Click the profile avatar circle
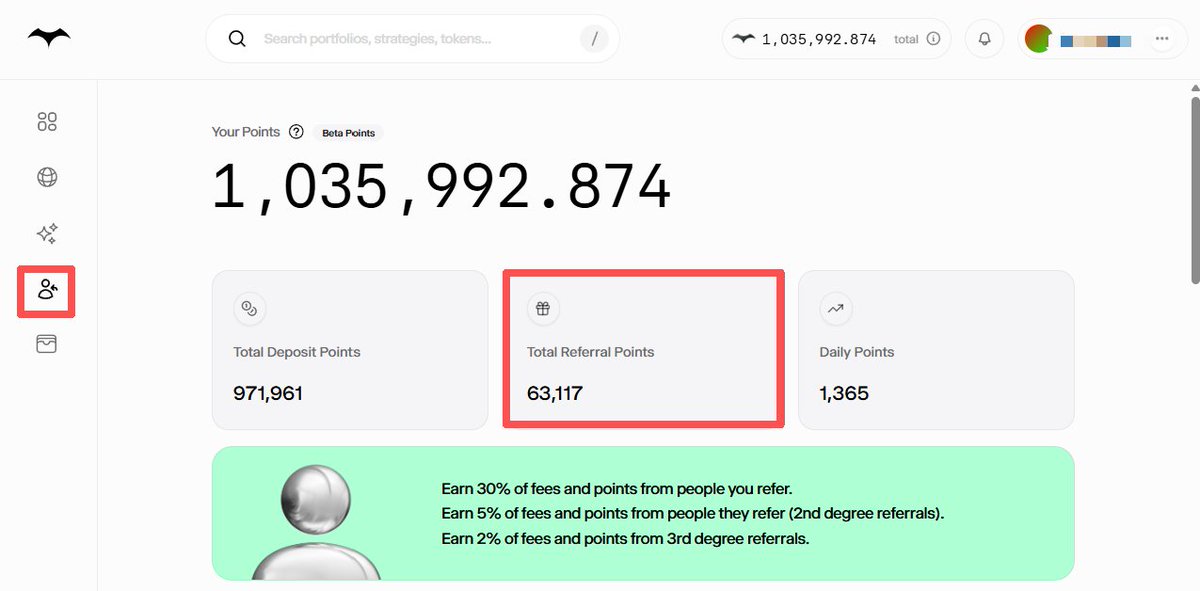 (x=1039, y=39)
